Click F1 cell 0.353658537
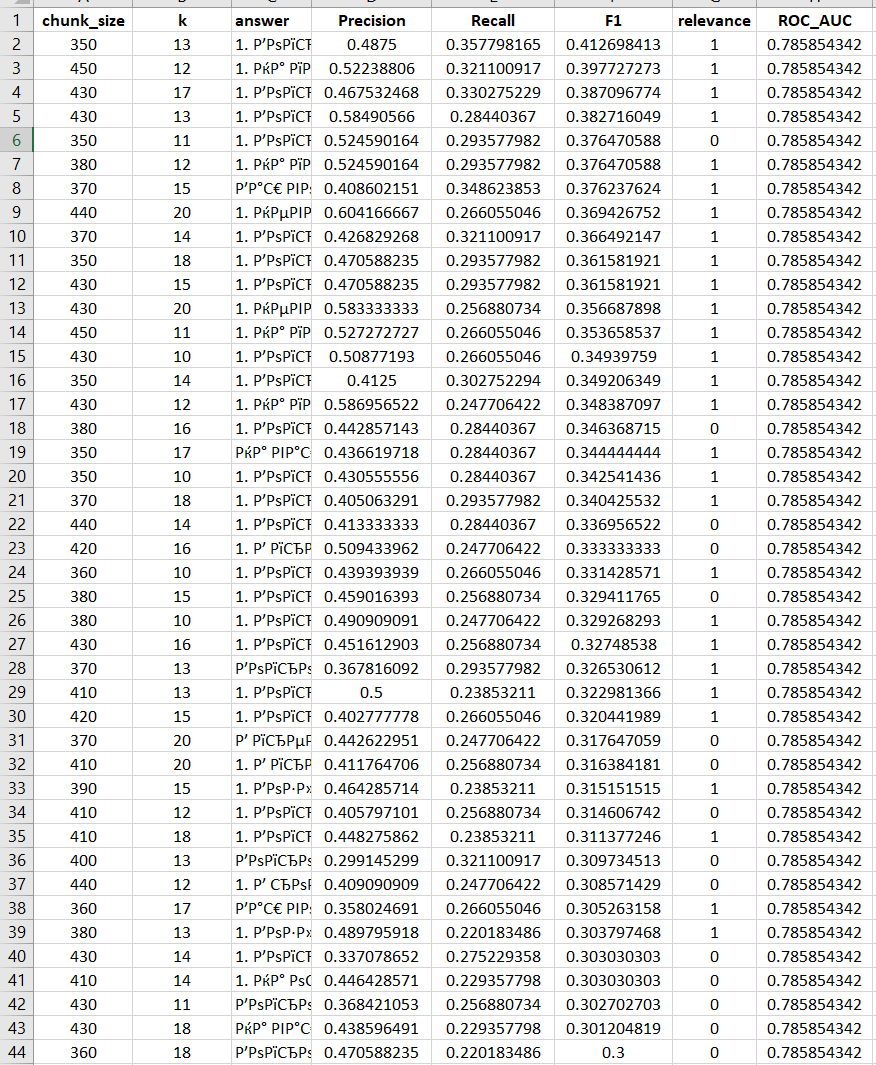Screen dimensions: 876x1065 [613, 333]
